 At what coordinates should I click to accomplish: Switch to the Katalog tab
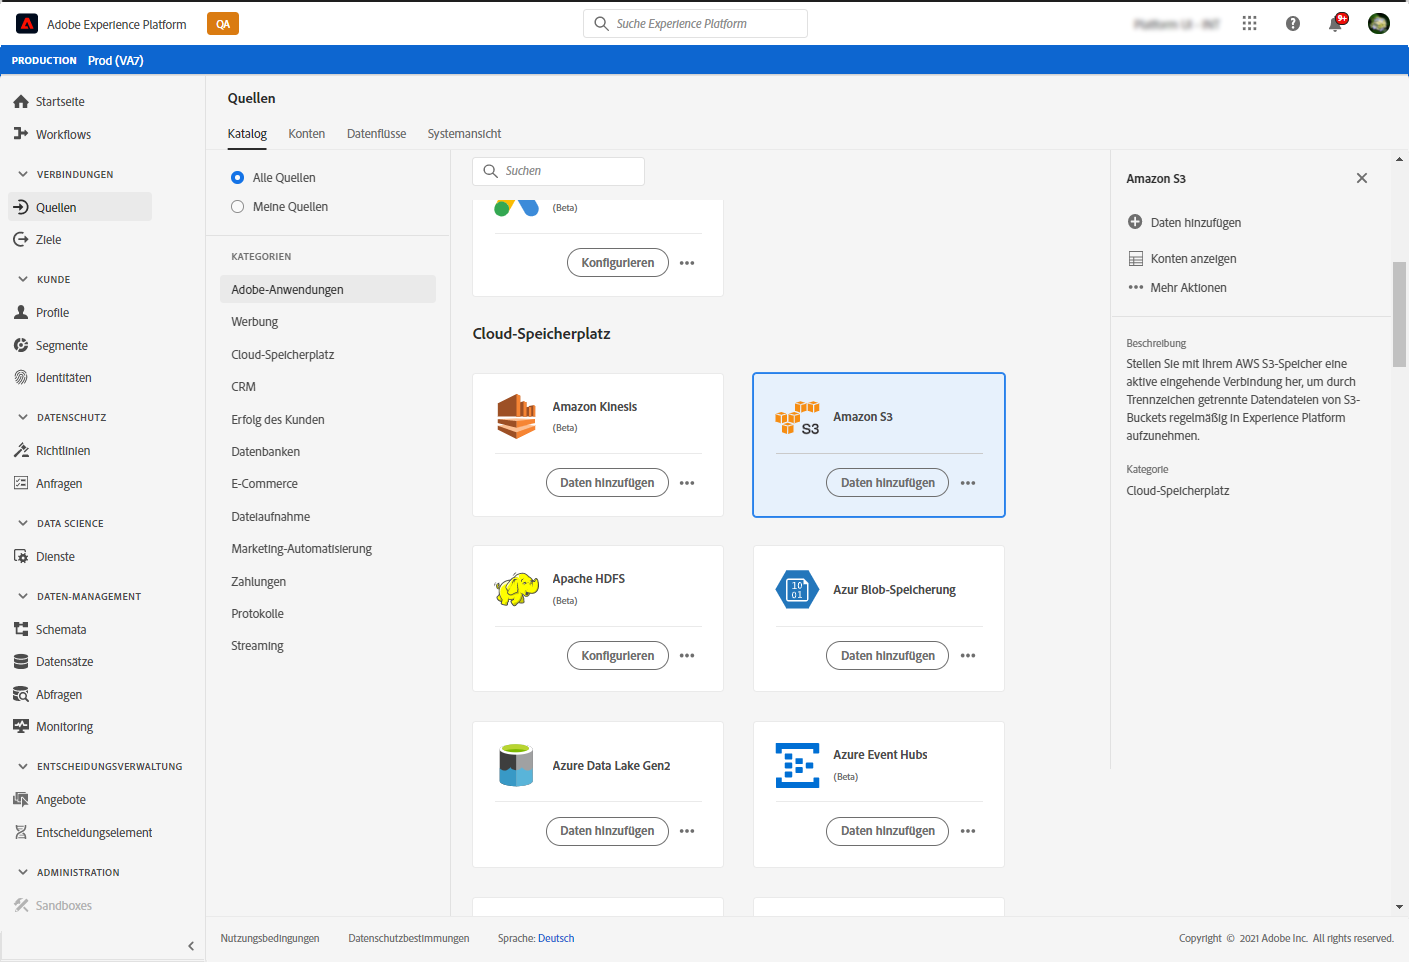tap(247, 134)
